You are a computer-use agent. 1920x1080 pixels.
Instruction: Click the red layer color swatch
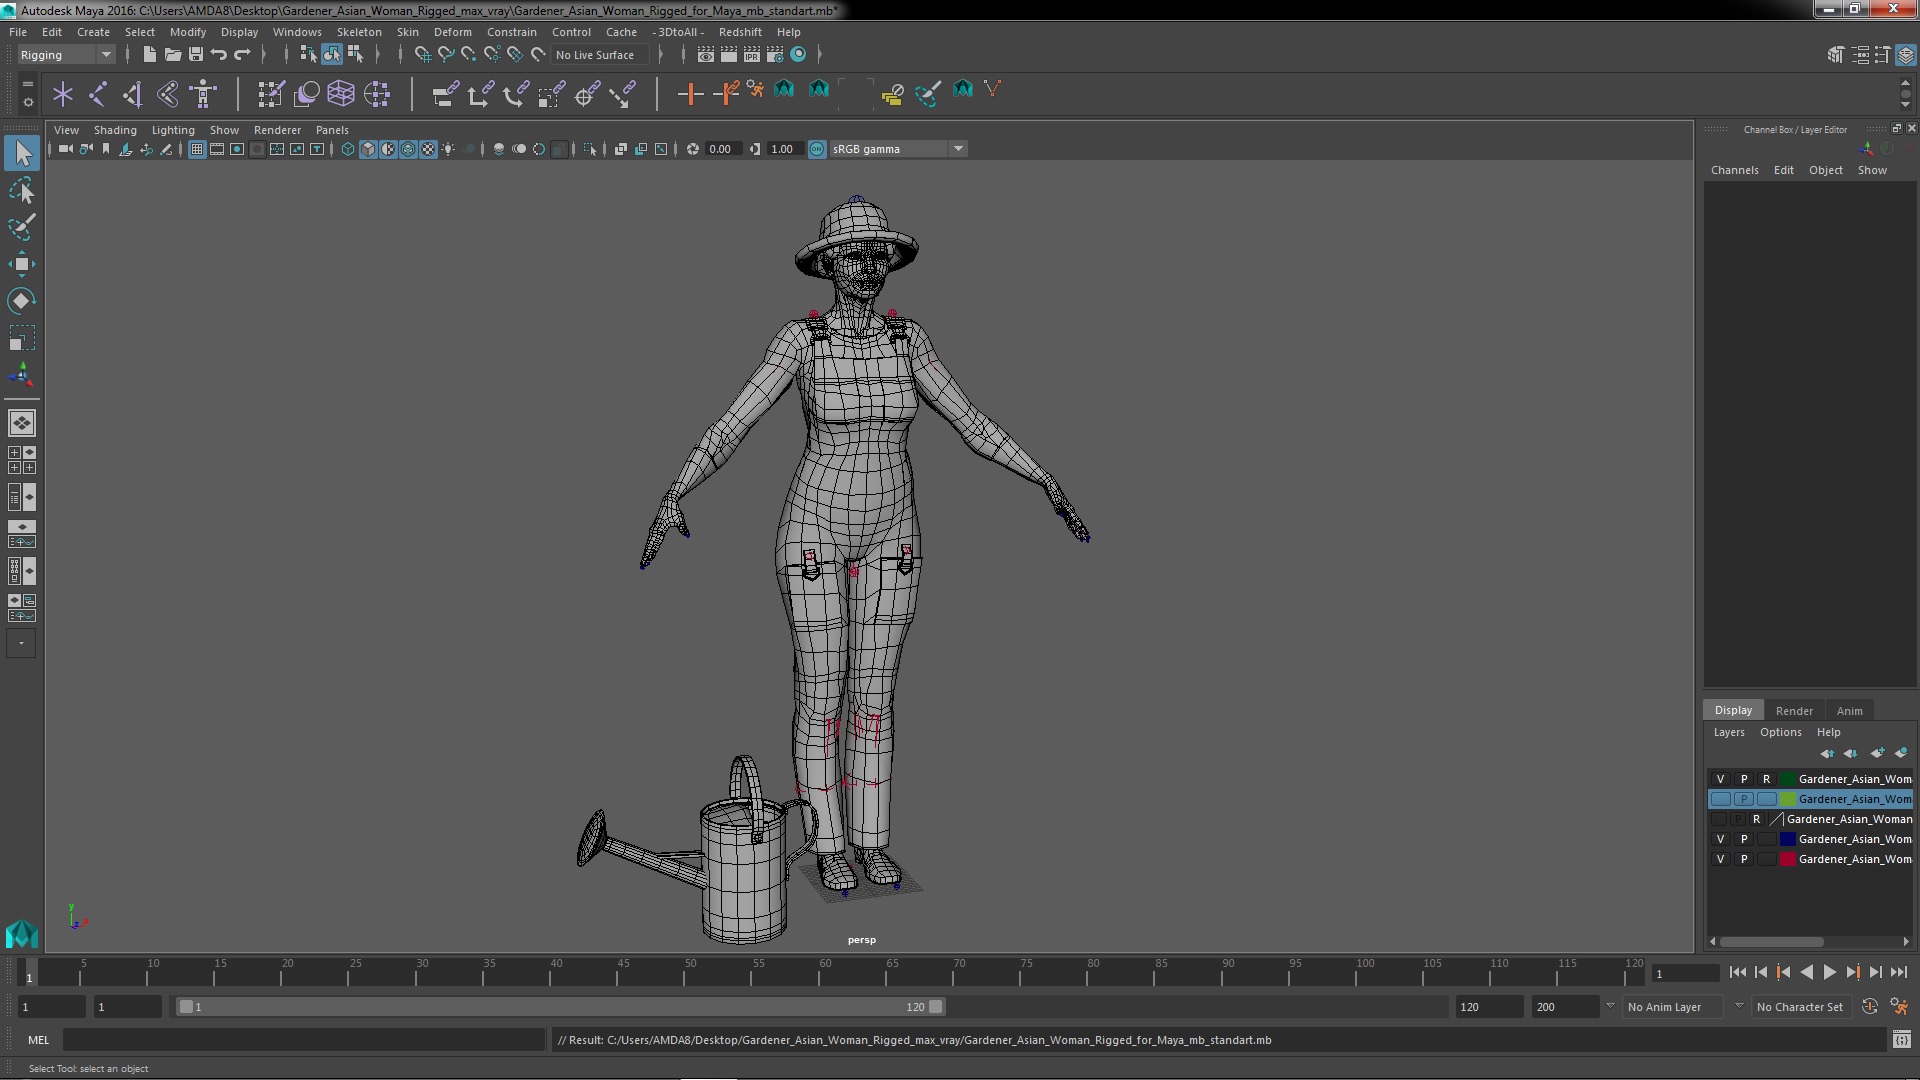click(x=1788, y=859)
